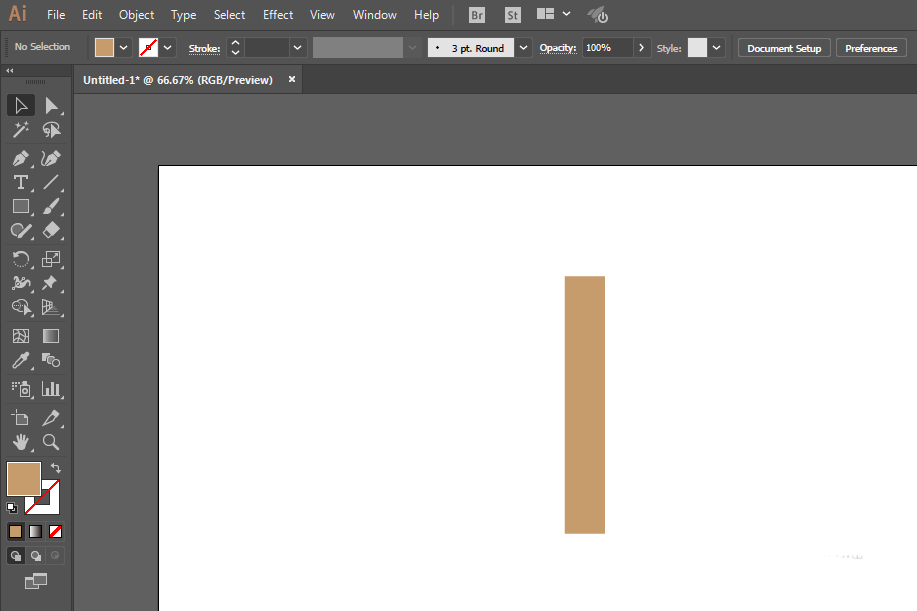The height and width of the screenshot is (611, 917).
Task: Choose the Eyedropper tool
Action: pos(21,360)
